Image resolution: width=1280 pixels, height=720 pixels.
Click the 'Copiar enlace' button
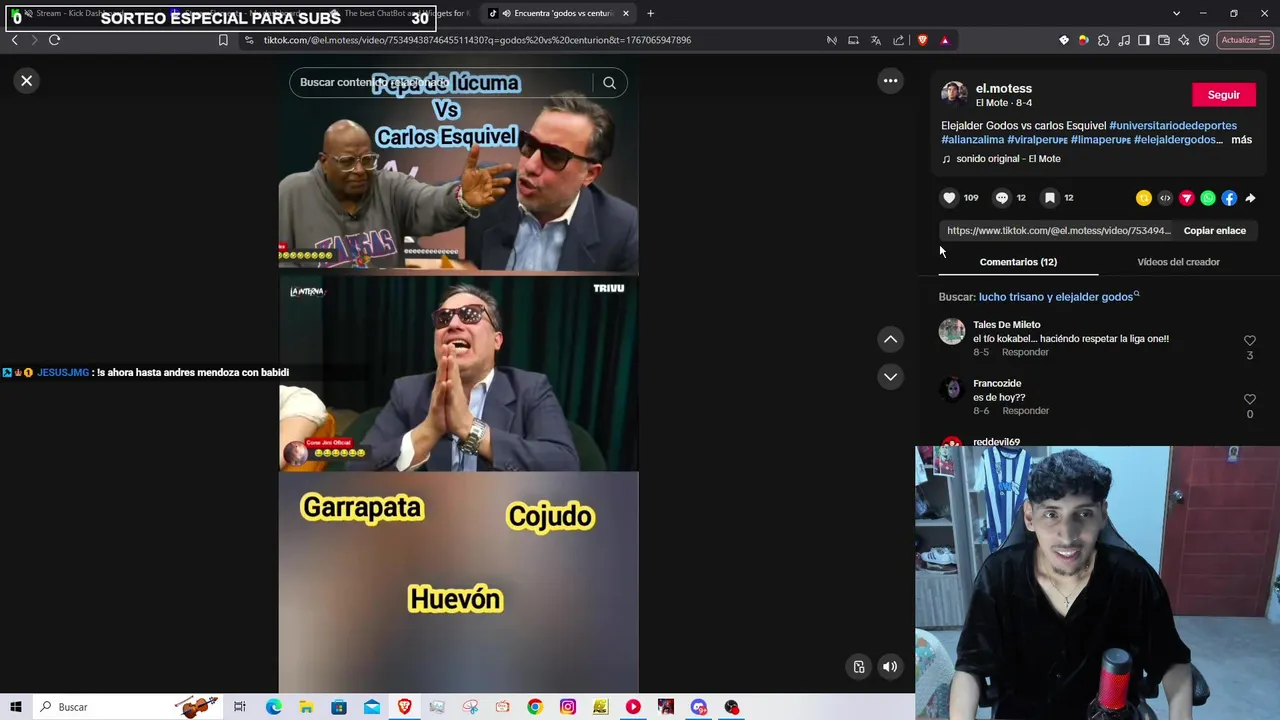[1214, 231]
